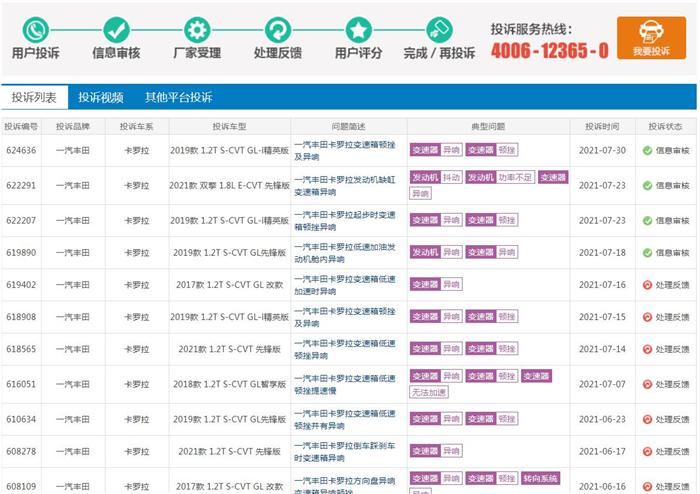This screenshot has width=700, height=494.
Task: Open complaint 618565 description link
Action: click(x=345, y=349)
